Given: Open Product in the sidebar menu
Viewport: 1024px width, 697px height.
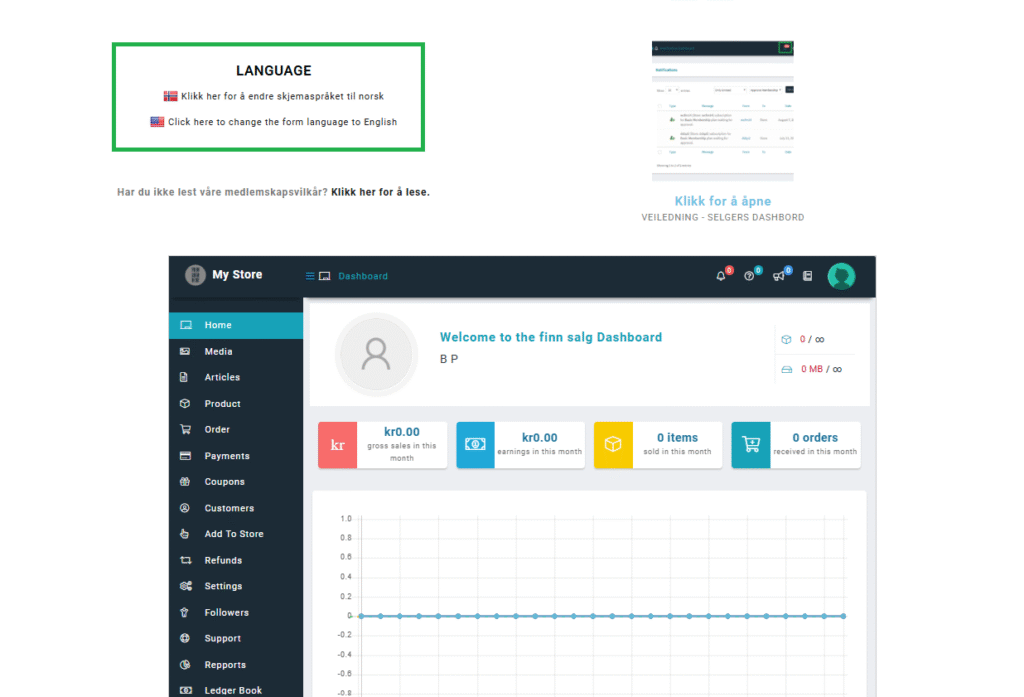Looking at the screenshot, I should (x=222, y=404).
